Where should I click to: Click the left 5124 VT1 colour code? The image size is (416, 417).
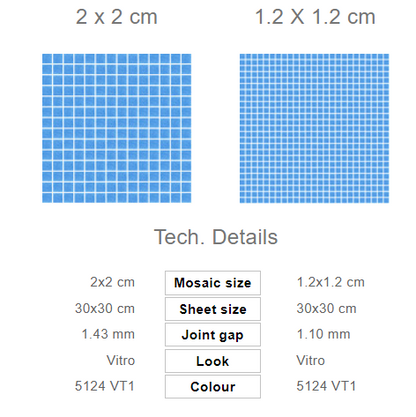[105, 386]
